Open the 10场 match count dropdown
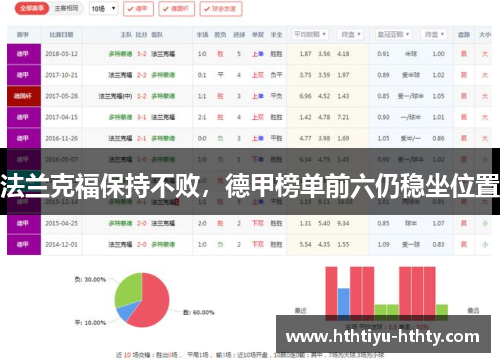 tap(104, 9)
